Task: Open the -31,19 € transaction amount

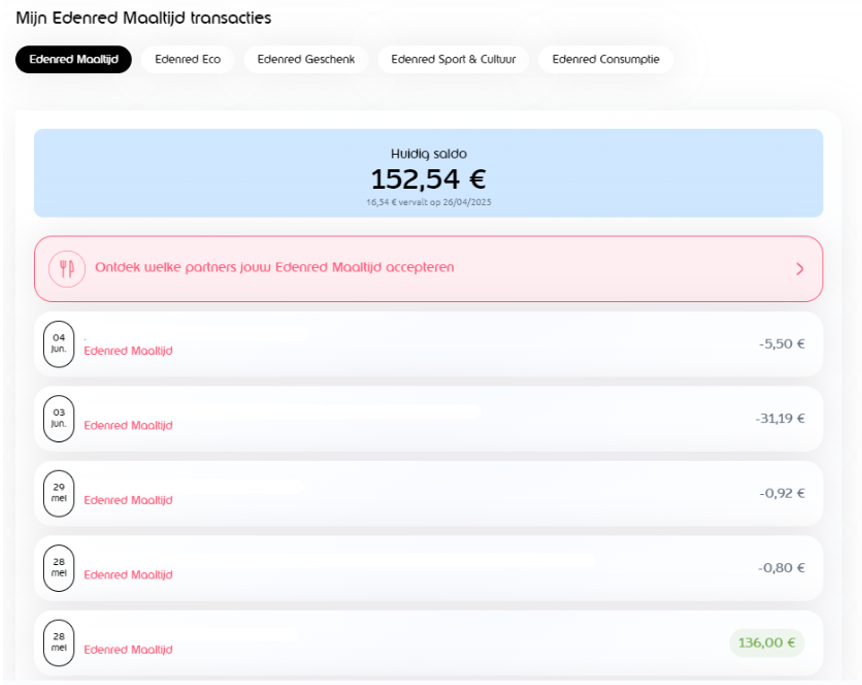Action: (780, 419)
